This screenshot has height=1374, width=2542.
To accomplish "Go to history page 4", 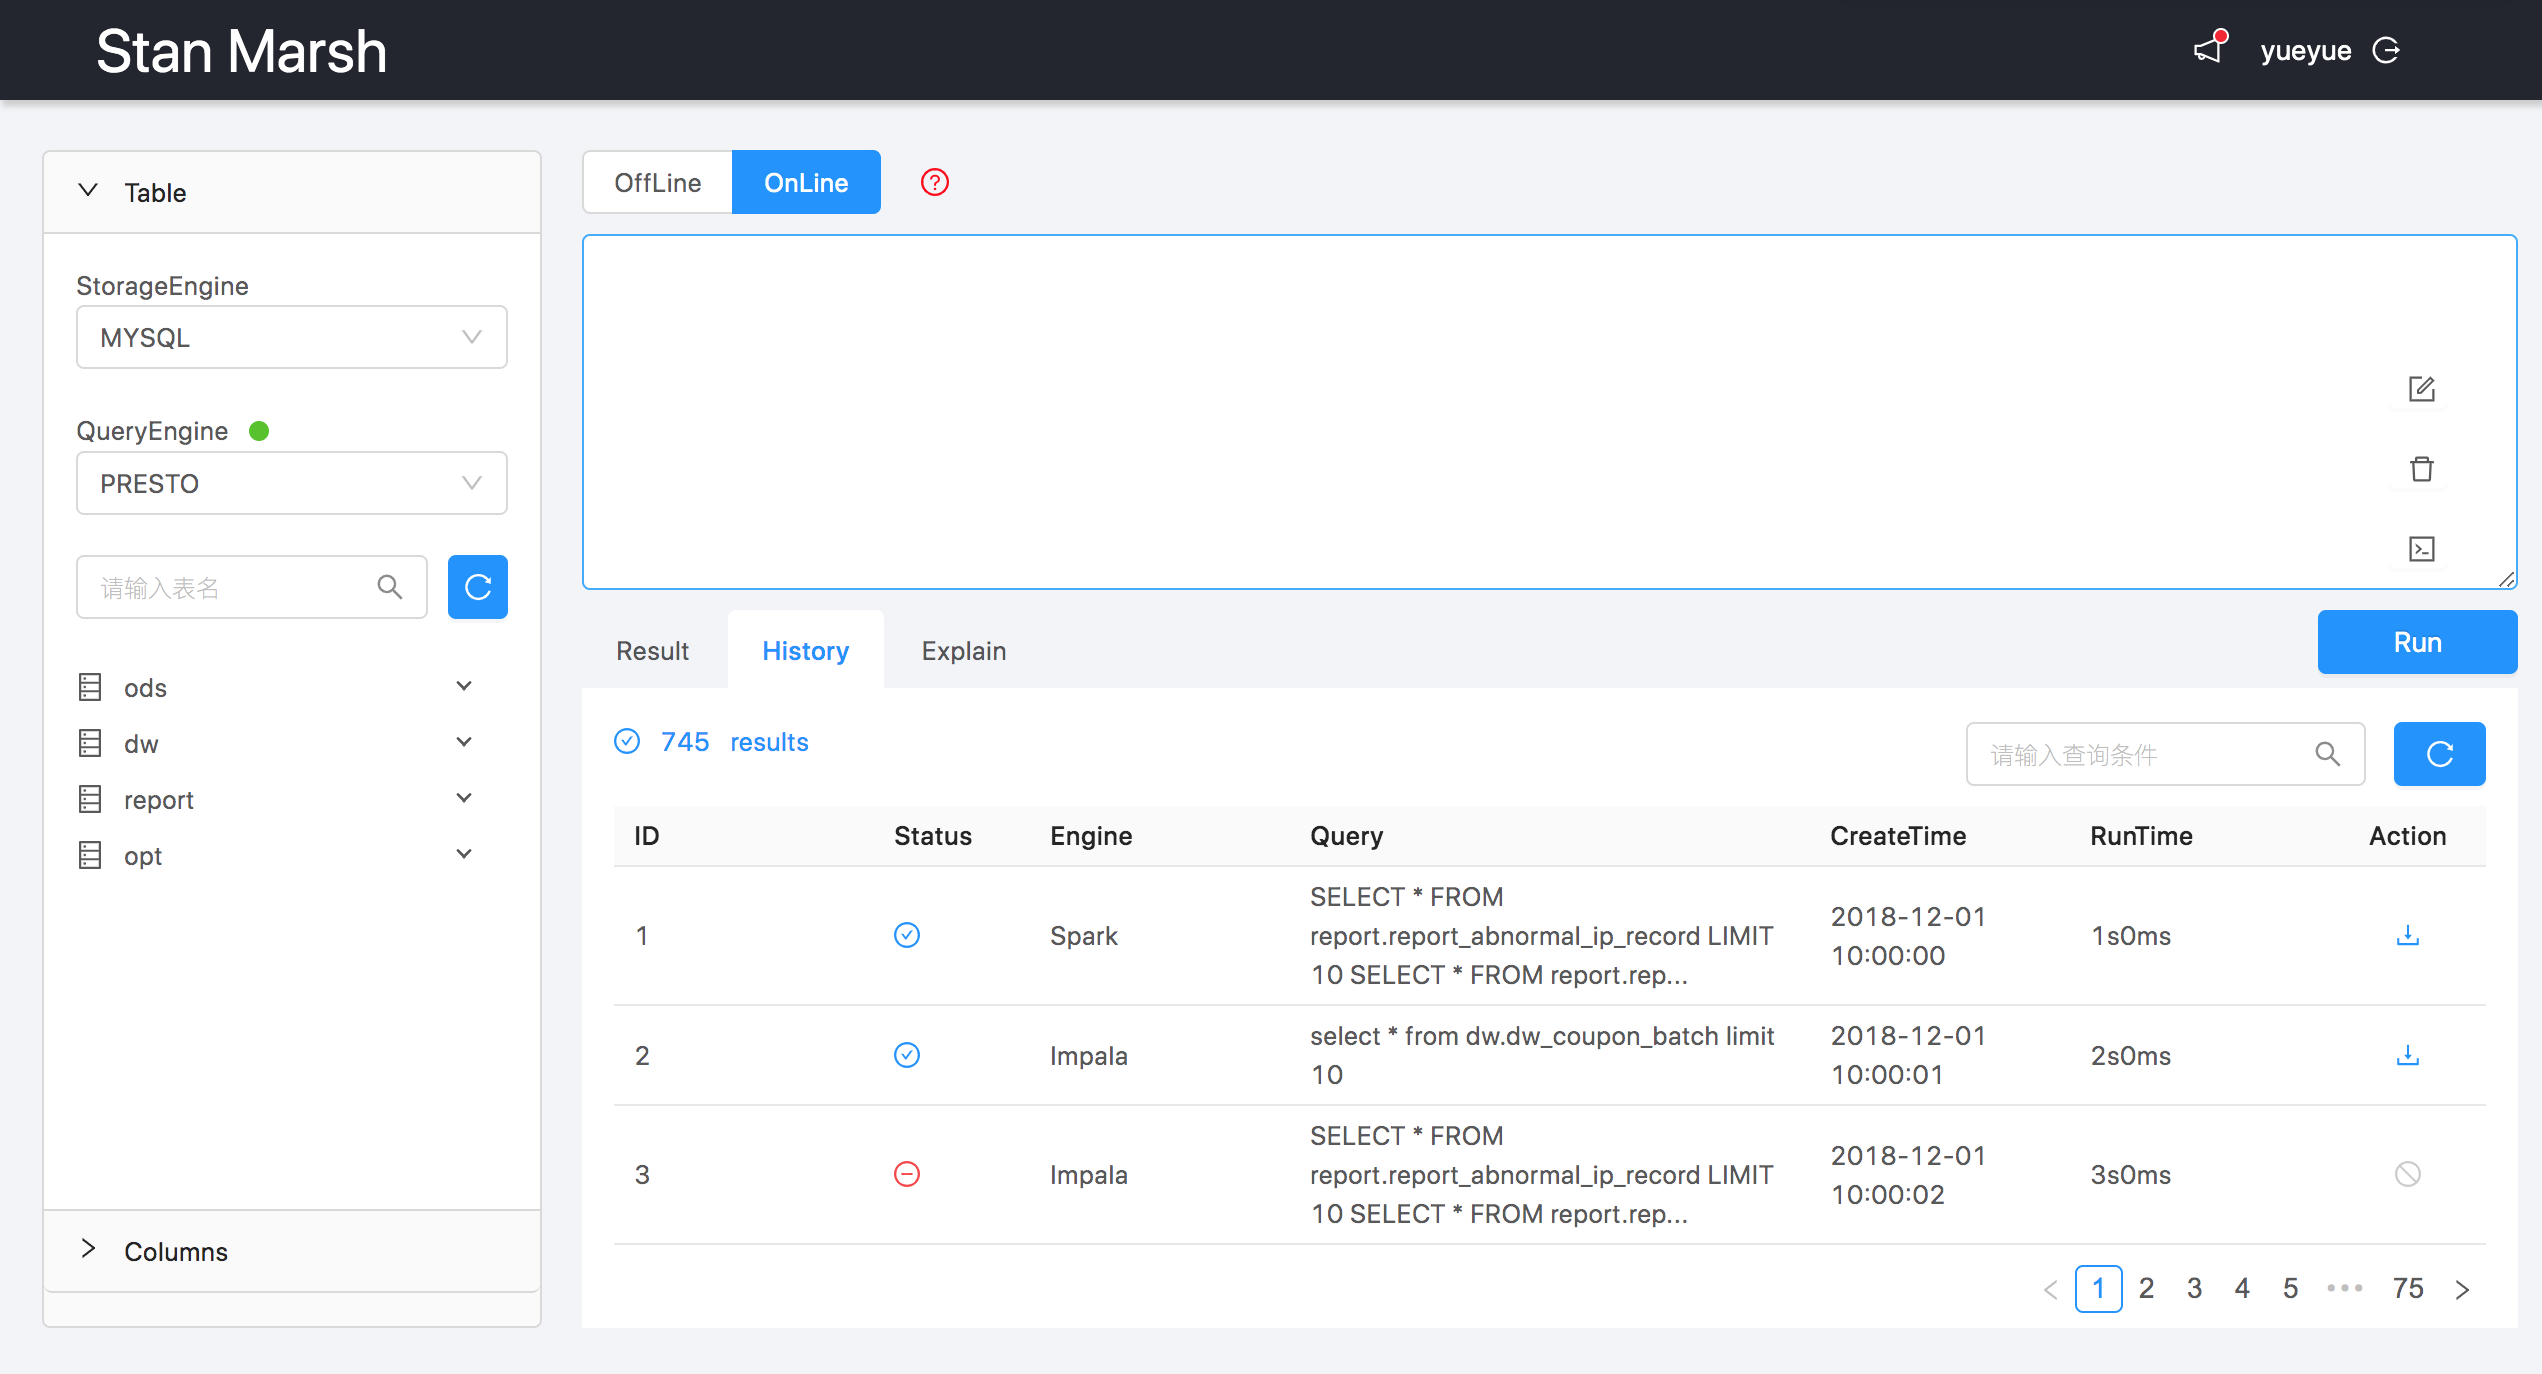I will (x=2242, y=1288).
